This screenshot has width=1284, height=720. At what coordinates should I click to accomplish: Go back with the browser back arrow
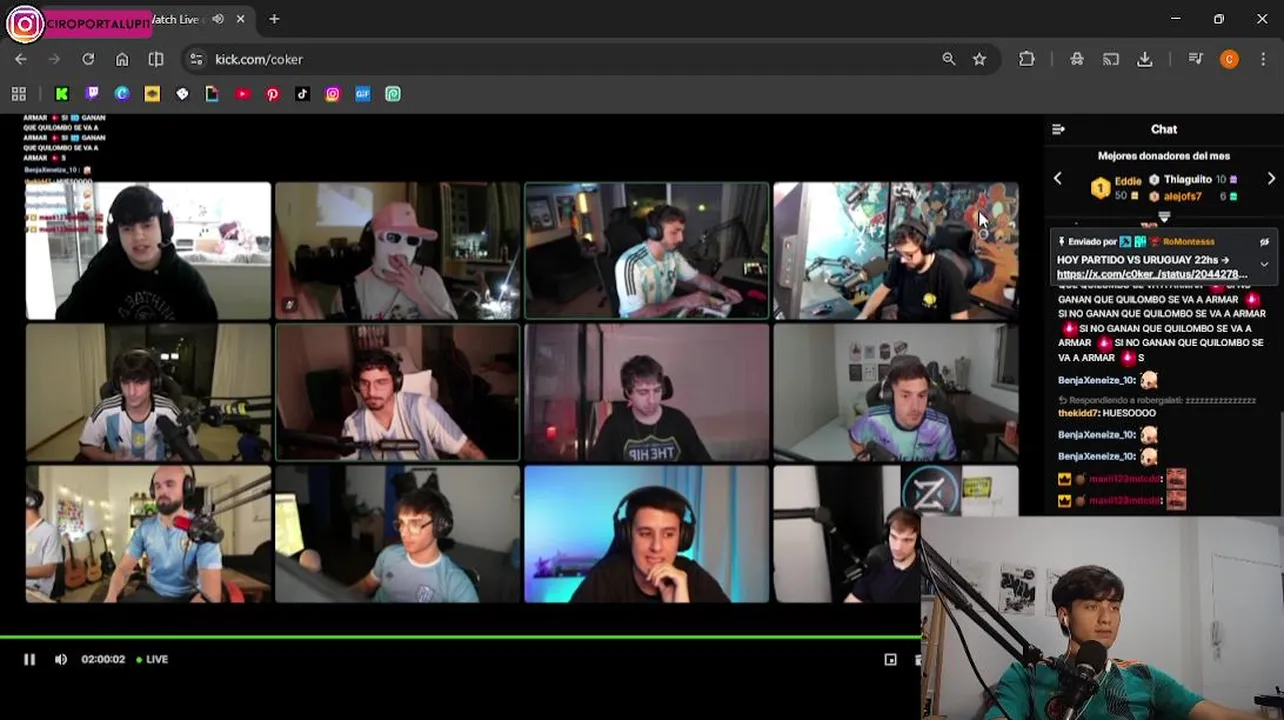tap(20, 59)
